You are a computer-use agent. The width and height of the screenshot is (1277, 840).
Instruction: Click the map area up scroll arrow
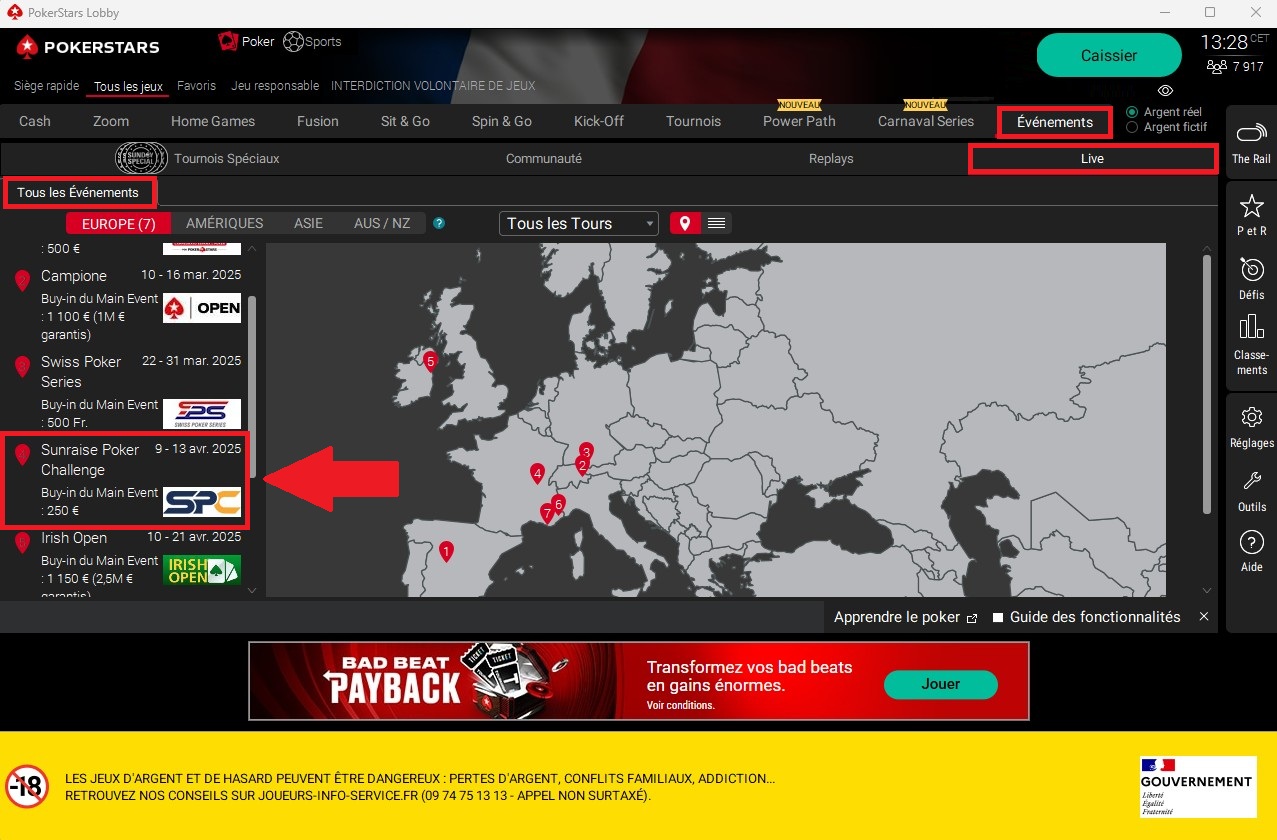[x=1207, y=249]
